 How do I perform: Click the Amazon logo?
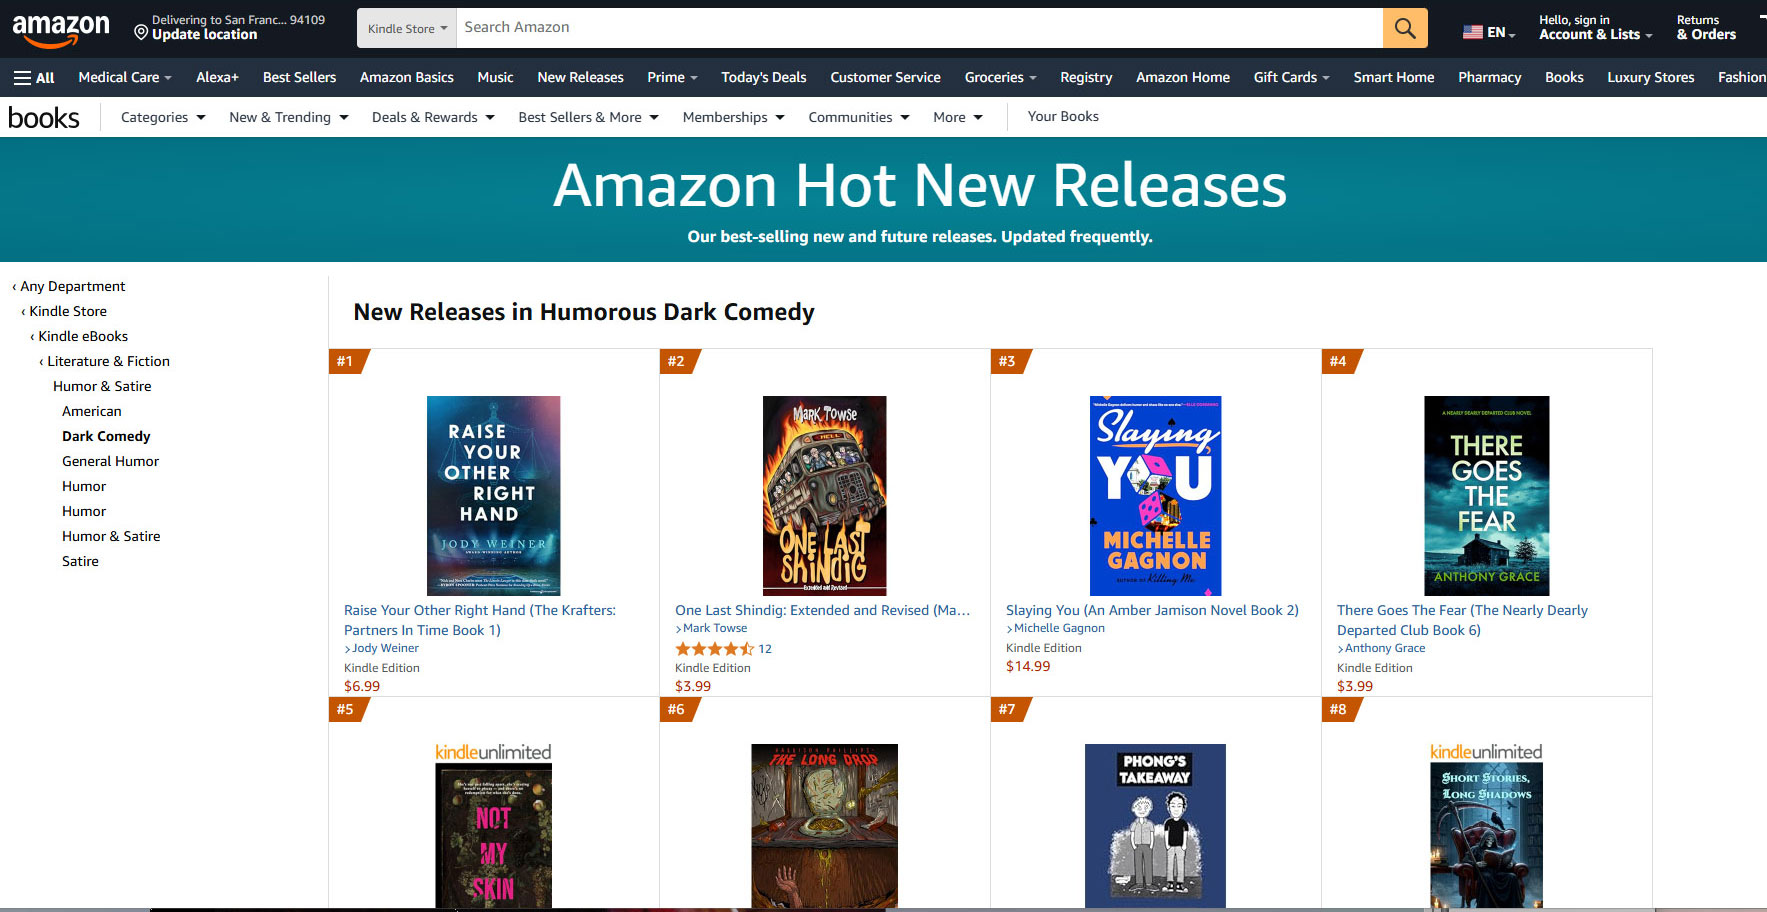[60, 27]
